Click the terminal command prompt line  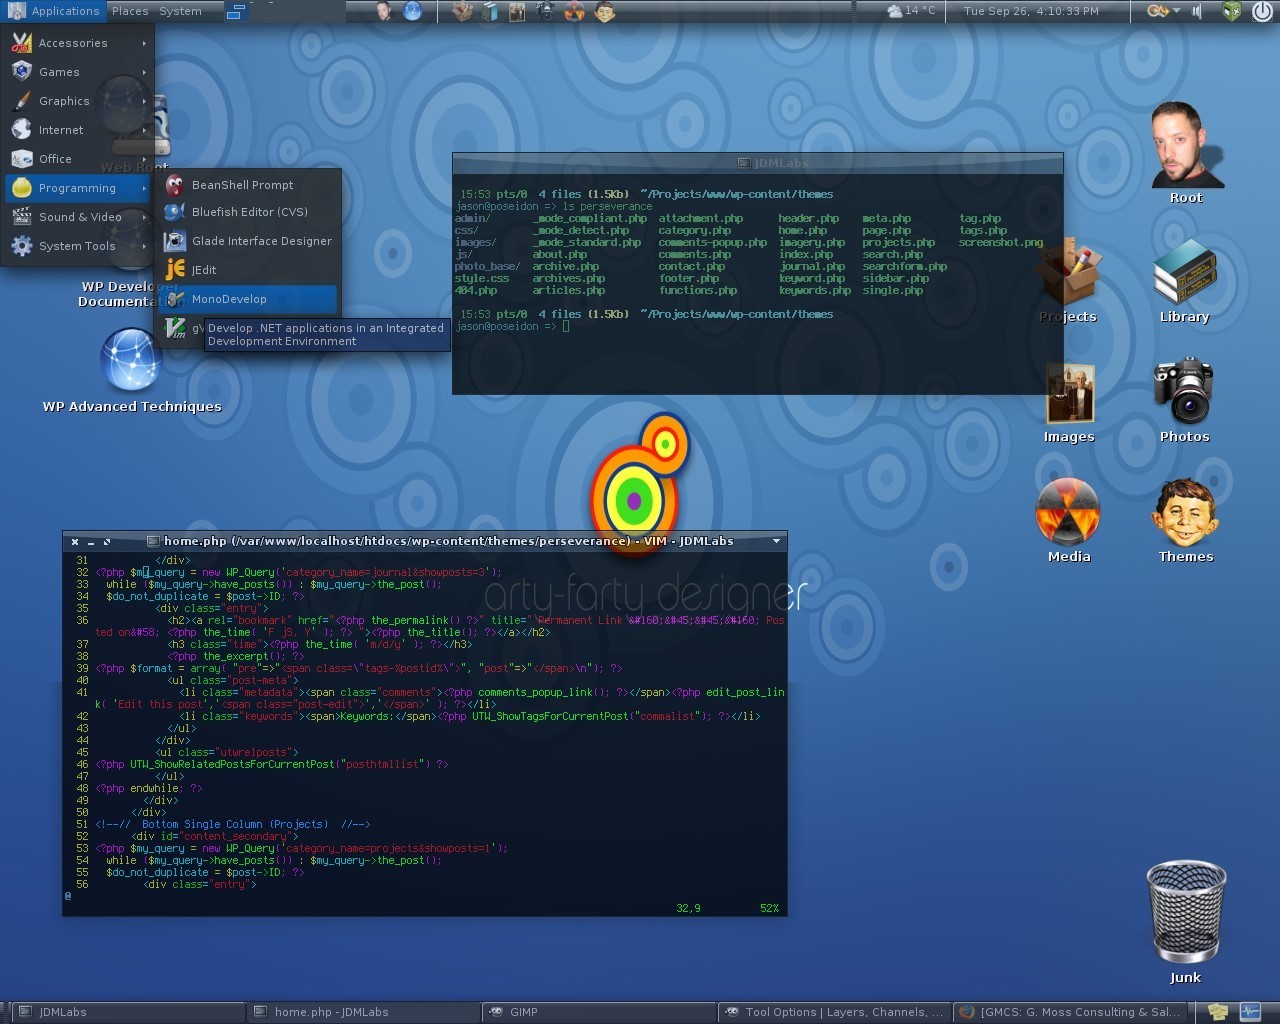tap(512, 326)
